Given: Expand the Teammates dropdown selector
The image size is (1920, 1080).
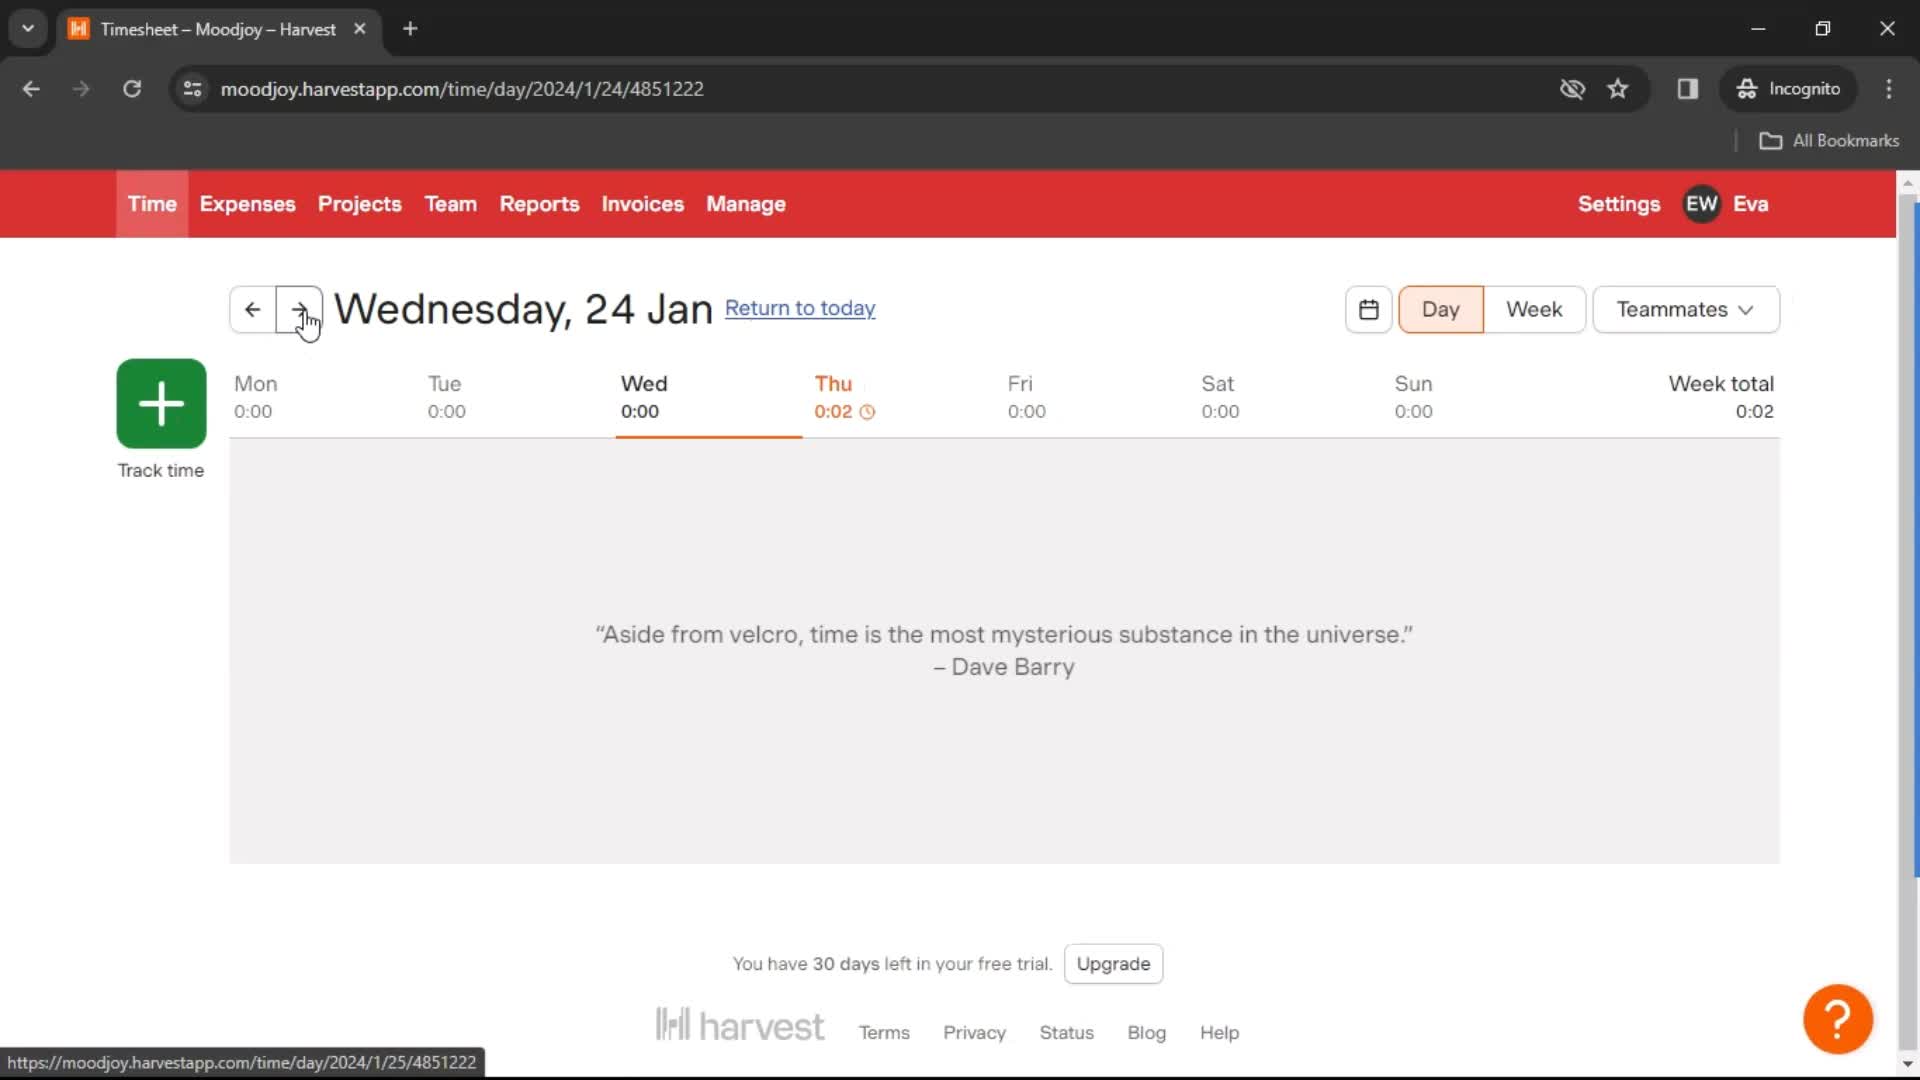Looking at the screenshot, I should [x=1685, y=307].
